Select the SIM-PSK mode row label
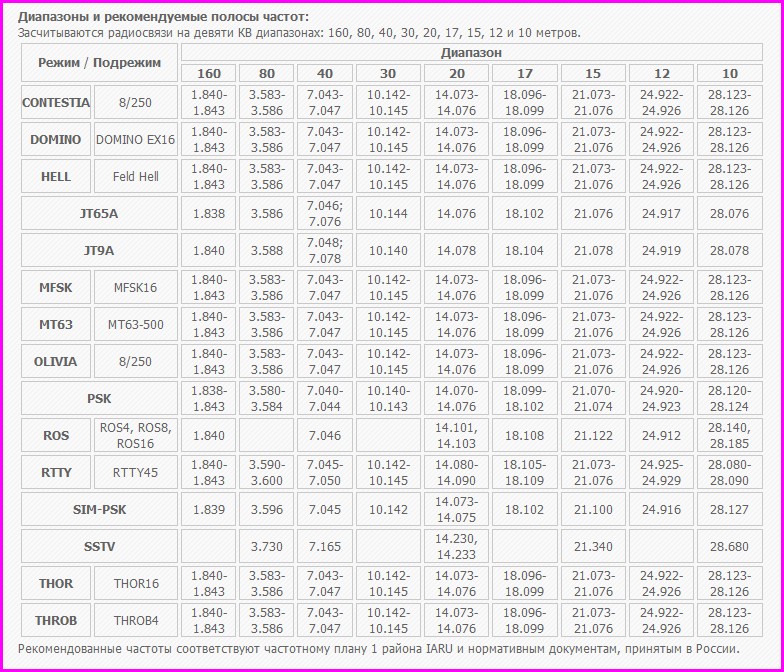Image resolution: width=784 pixels, height=672 pixels. coord(99,509)
